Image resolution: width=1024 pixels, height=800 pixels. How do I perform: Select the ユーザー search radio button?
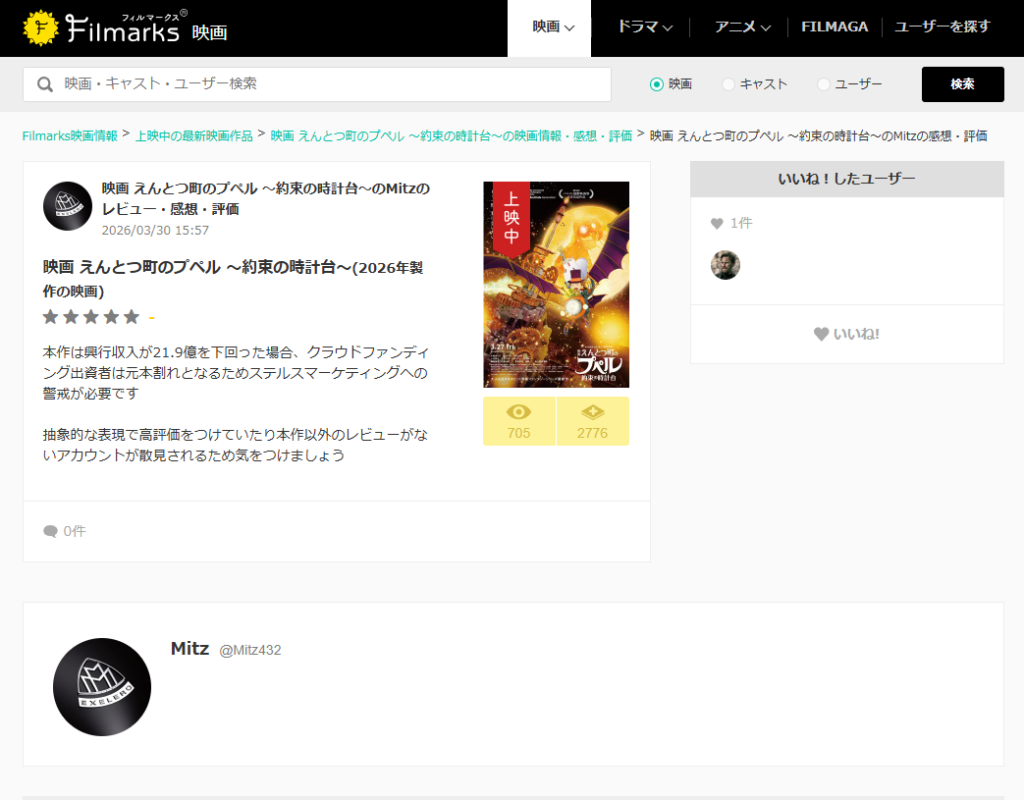(x=824, y=85)
